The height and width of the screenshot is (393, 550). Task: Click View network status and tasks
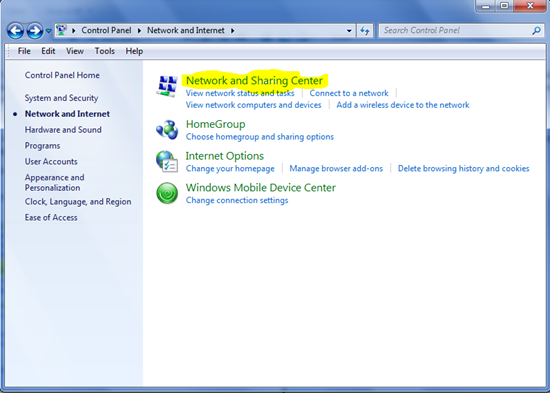tap(240, 93)
